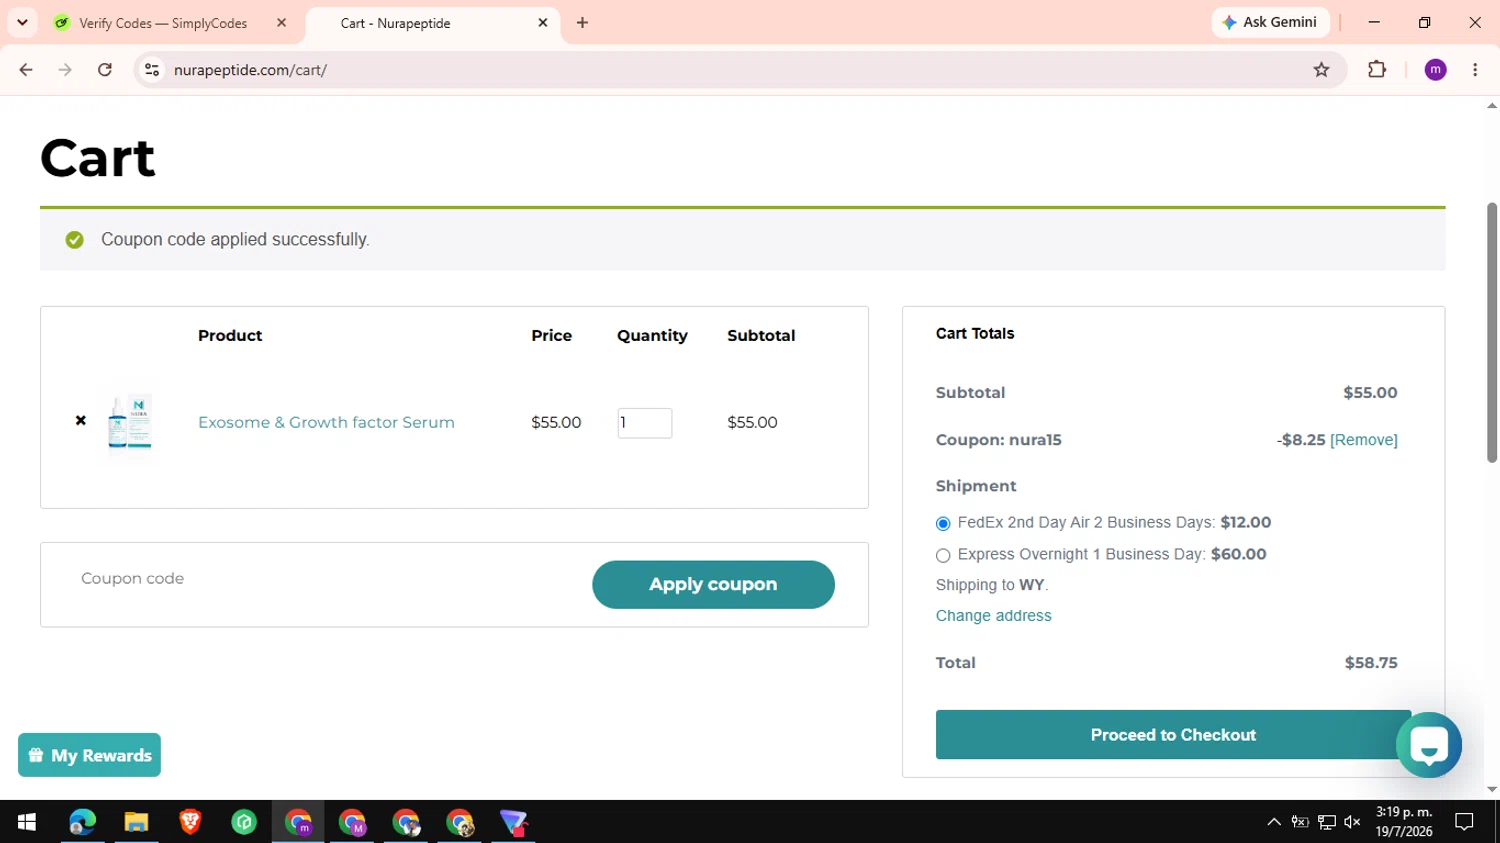The width and height of the screenshot is (1500, 843).
Task: Click the discount amount '-$8.25'
Action: (x=1301, y=440)
